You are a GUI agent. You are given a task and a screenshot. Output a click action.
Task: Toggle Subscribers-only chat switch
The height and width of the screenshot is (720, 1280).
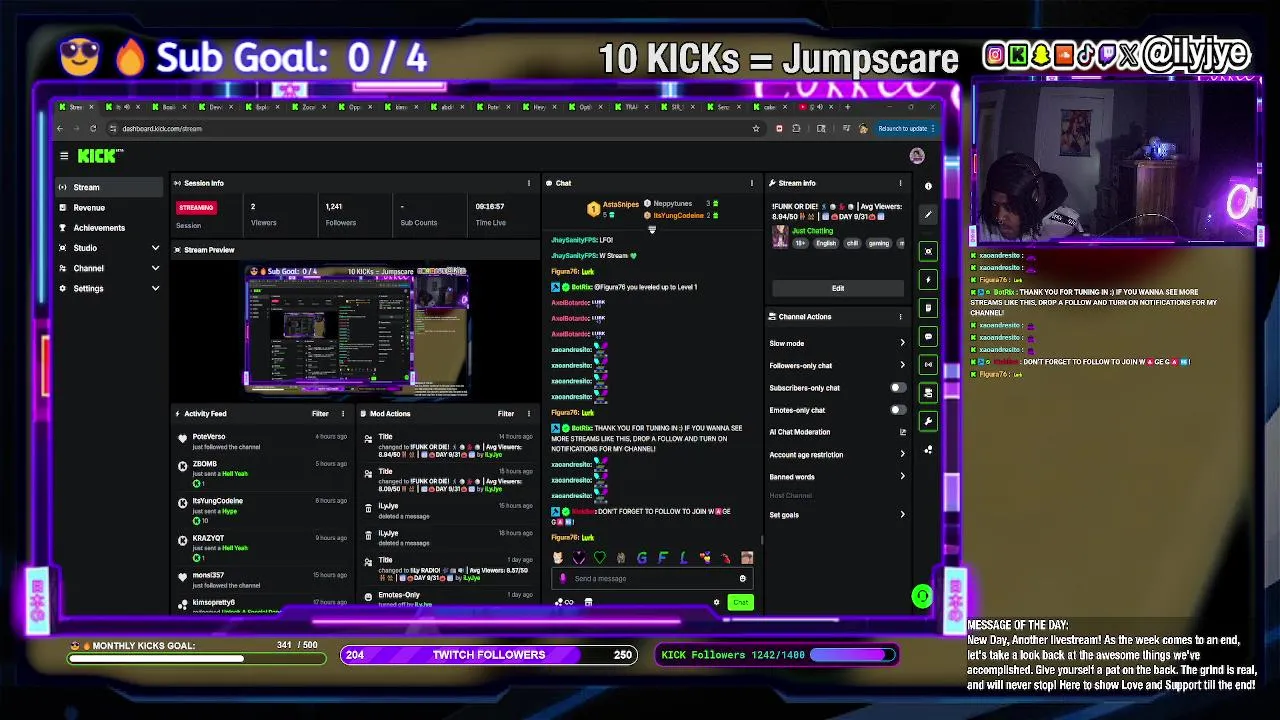pyautogui.click(x=898, y=388)
